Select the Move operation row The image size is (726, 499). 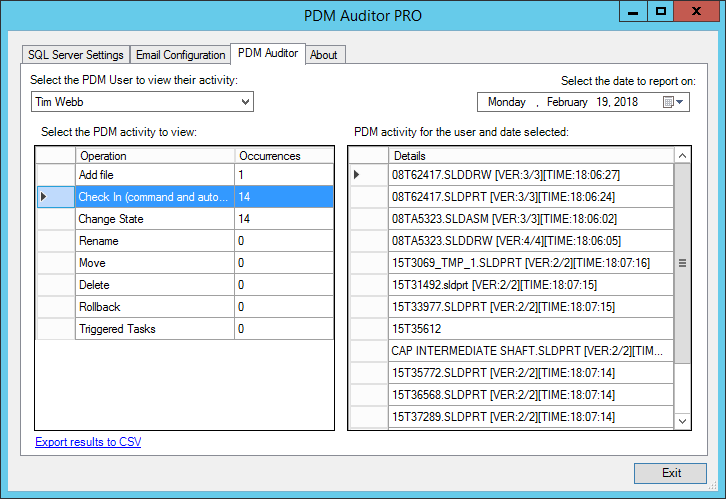pos(185,263)
